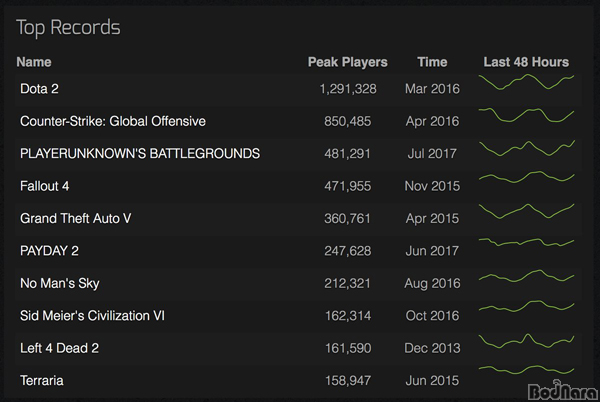This screenshot has width=600, height=402.
Task: Click the PAYDAY 2 sparkline graph
Action: pos(526,242)
